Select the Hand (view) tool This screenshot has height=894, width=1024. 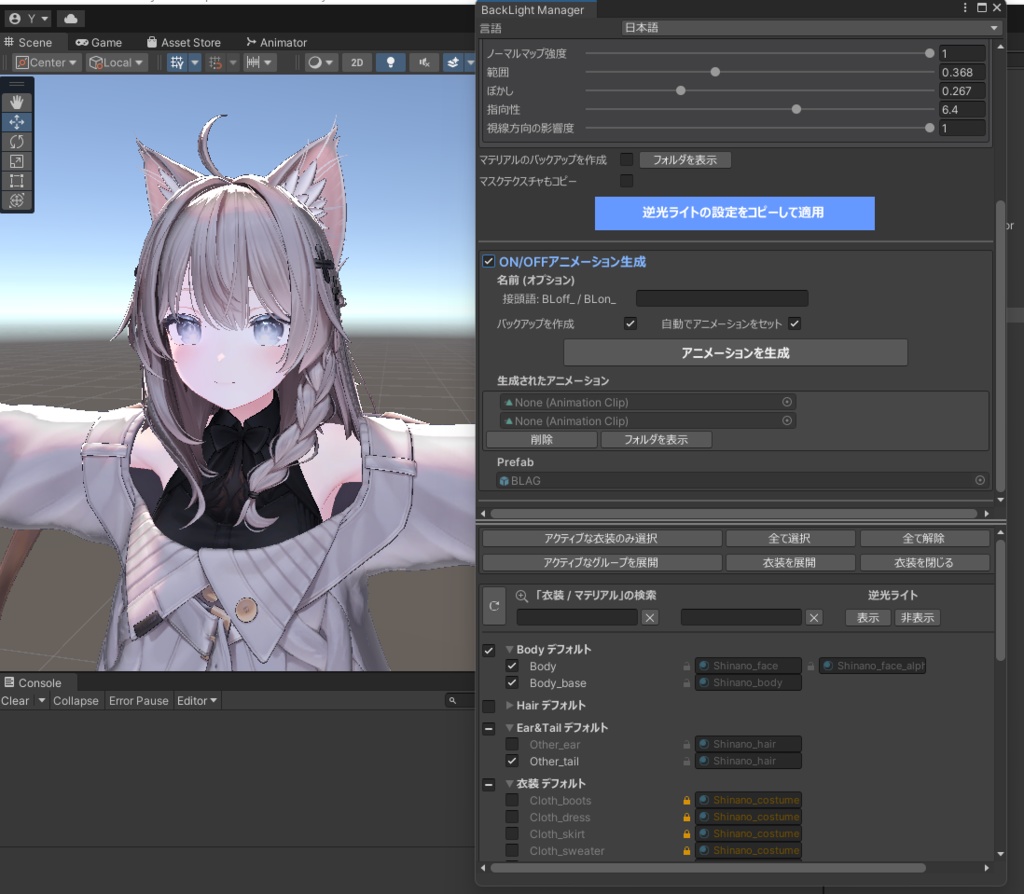point(17,102)
